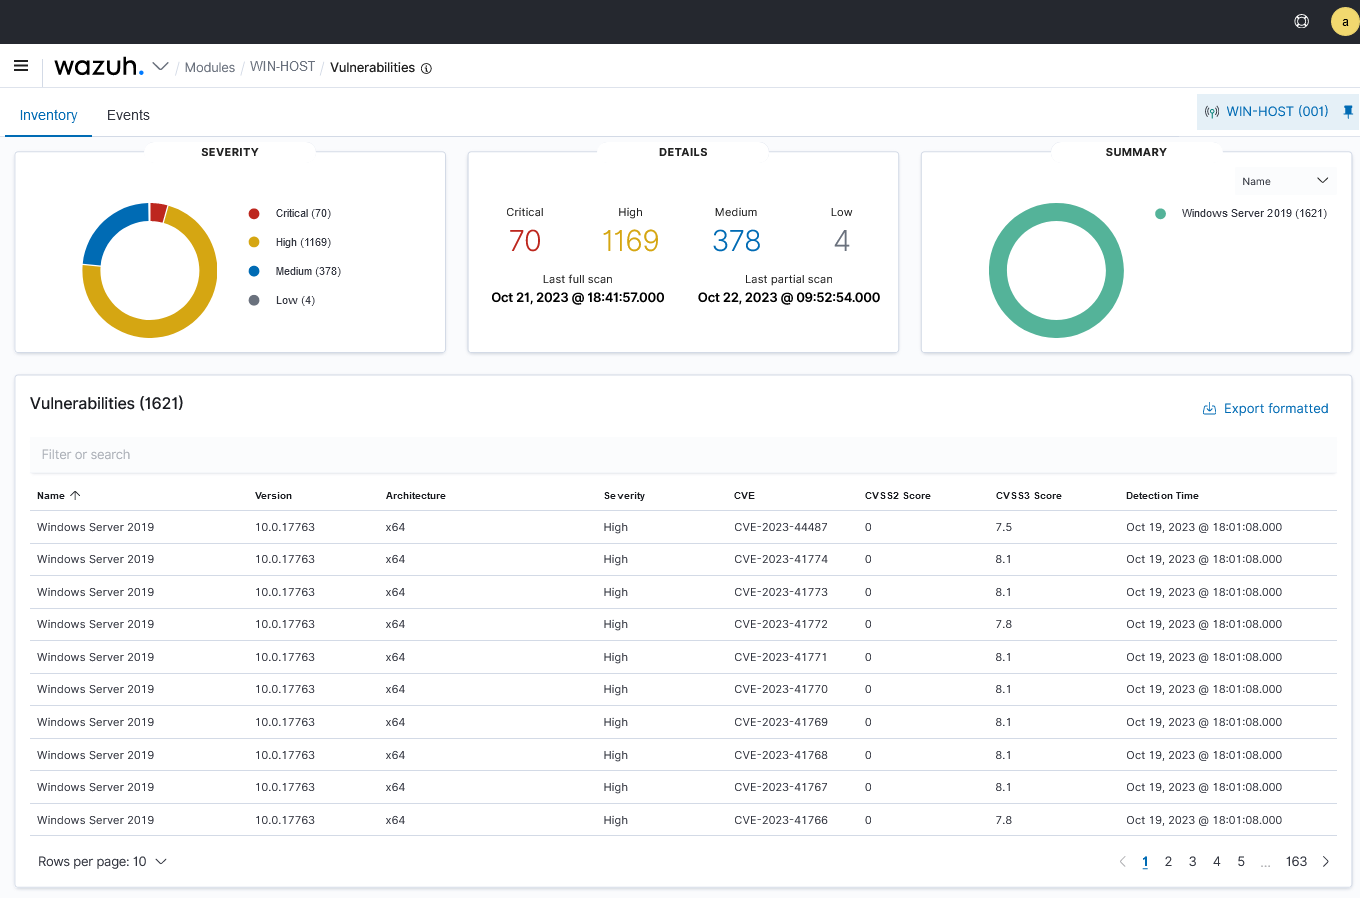Click the Critical count 70
This screenshot has height=898, width=1360.
[x=525, y=241]
